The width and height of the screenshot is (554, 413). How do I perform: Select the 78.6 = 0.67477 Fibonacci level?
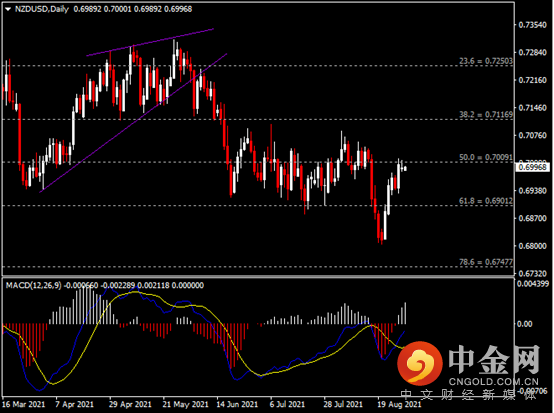coord(486,262)
